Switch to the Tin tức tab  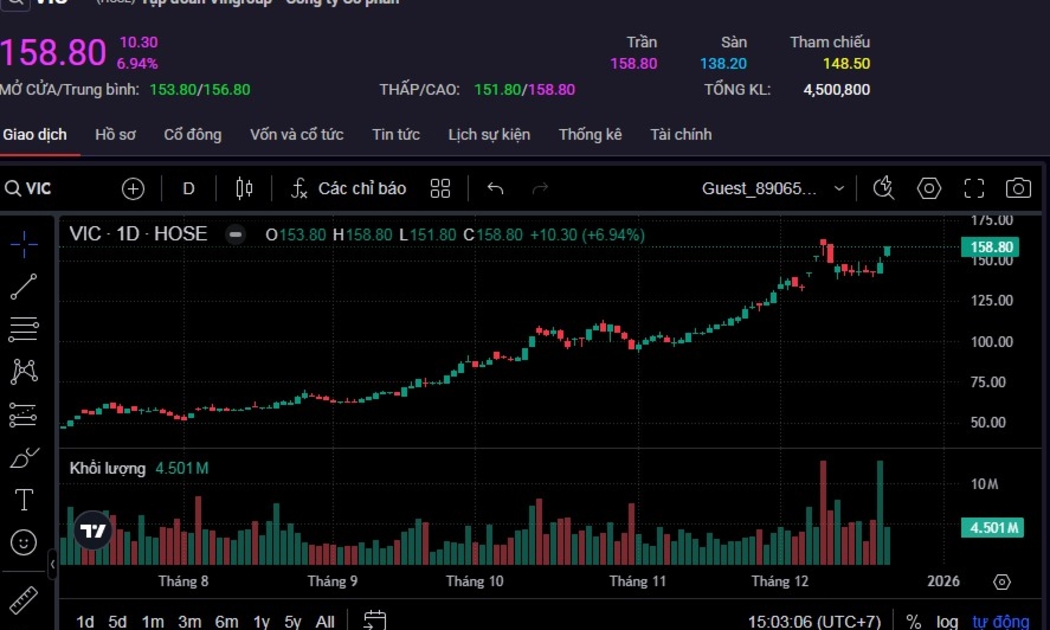(396, 134)
